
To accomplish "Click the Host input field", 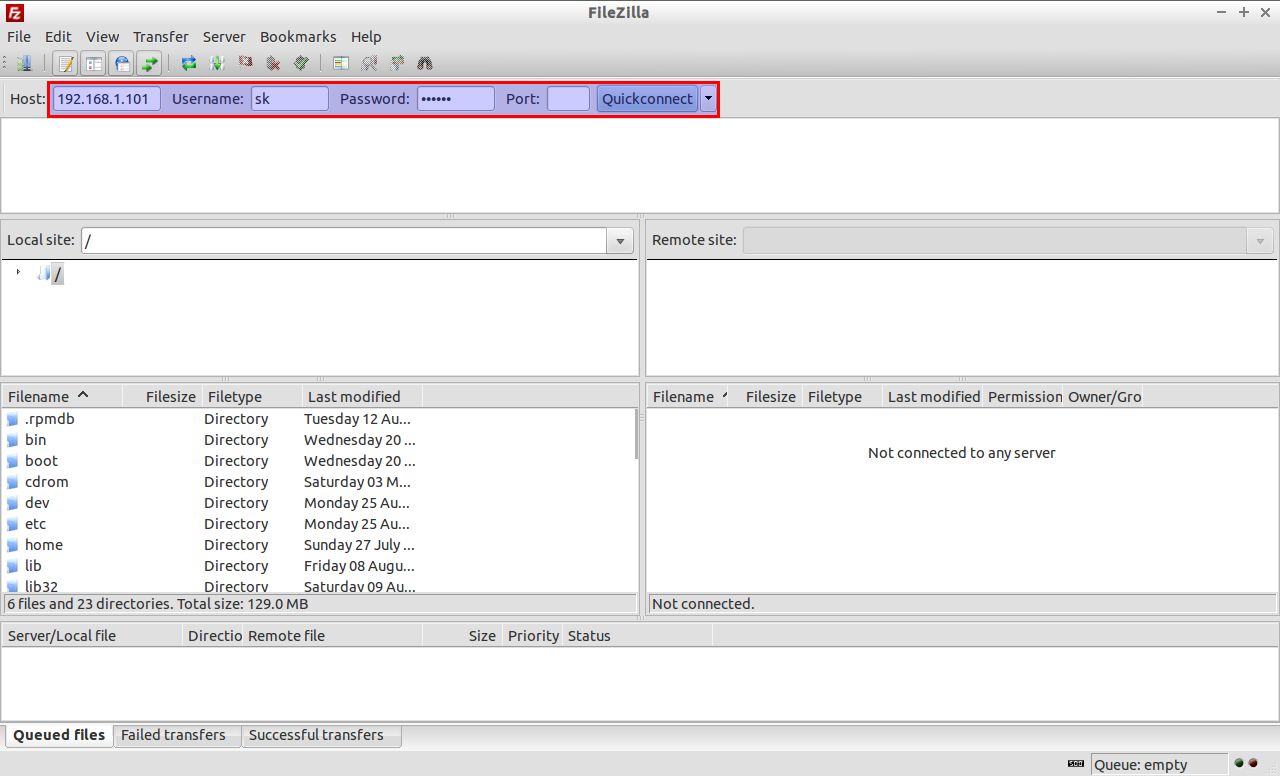I will [106, 99].
